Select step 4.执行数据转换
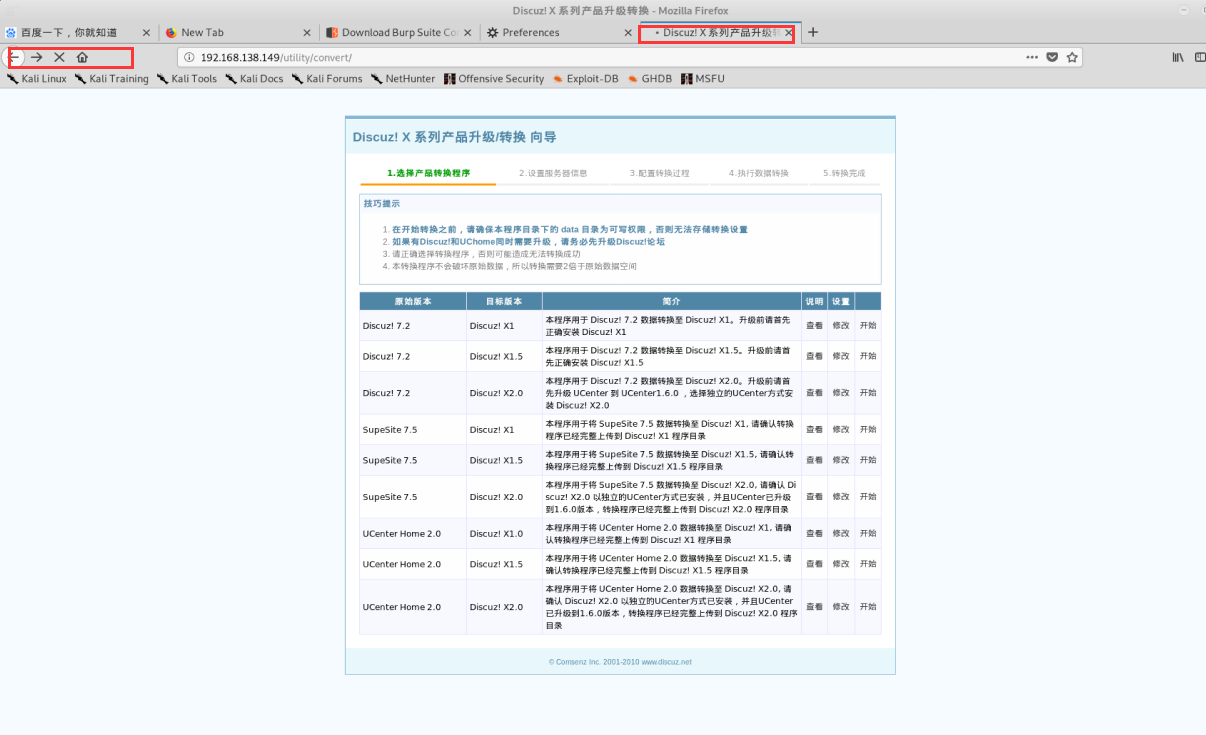This screenshot has width=1206, height=735. coord(758,173)
